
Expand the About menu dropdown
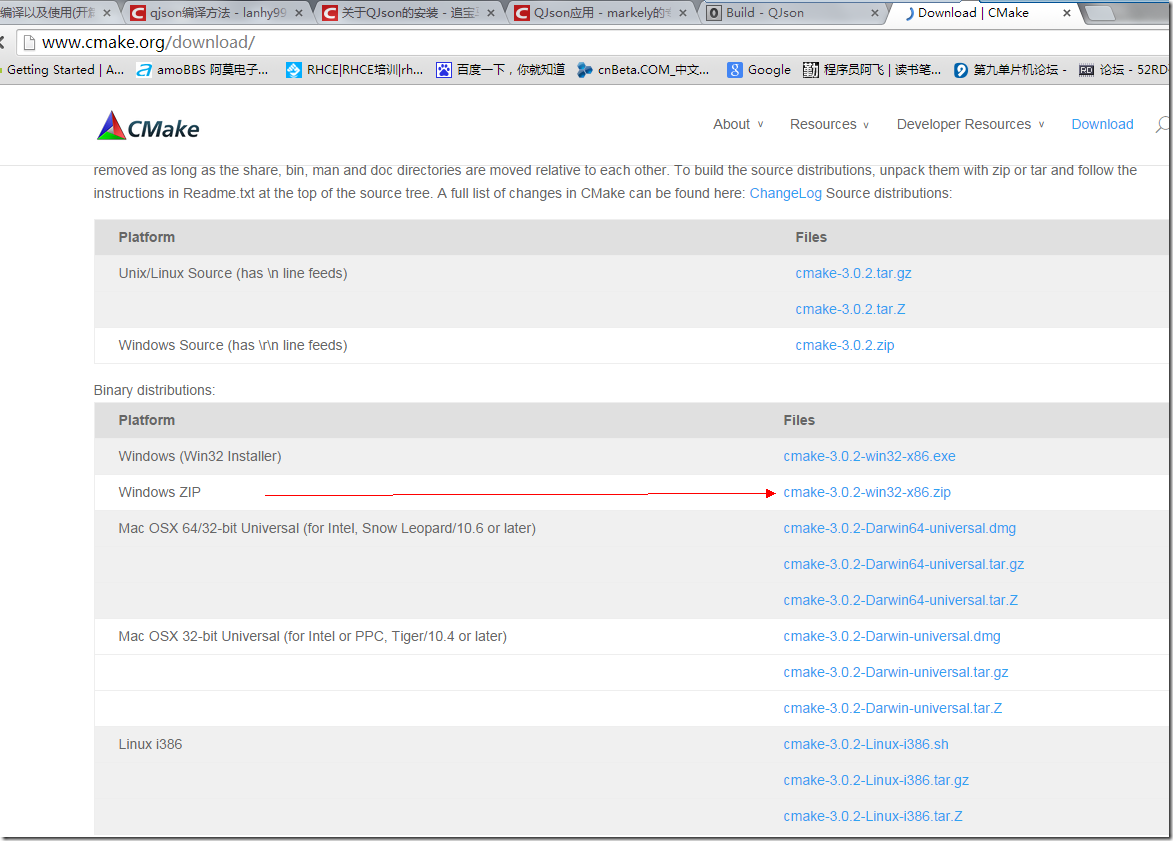[738, 124]
